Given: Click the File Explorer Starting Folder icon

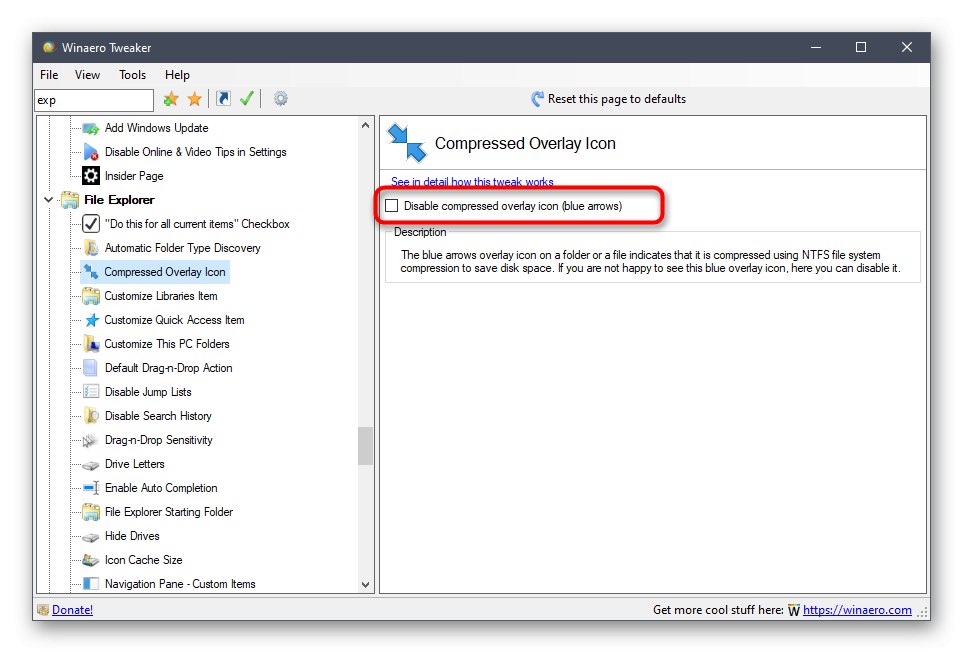Looking at the screenshot, I should [x=91, y=512].
